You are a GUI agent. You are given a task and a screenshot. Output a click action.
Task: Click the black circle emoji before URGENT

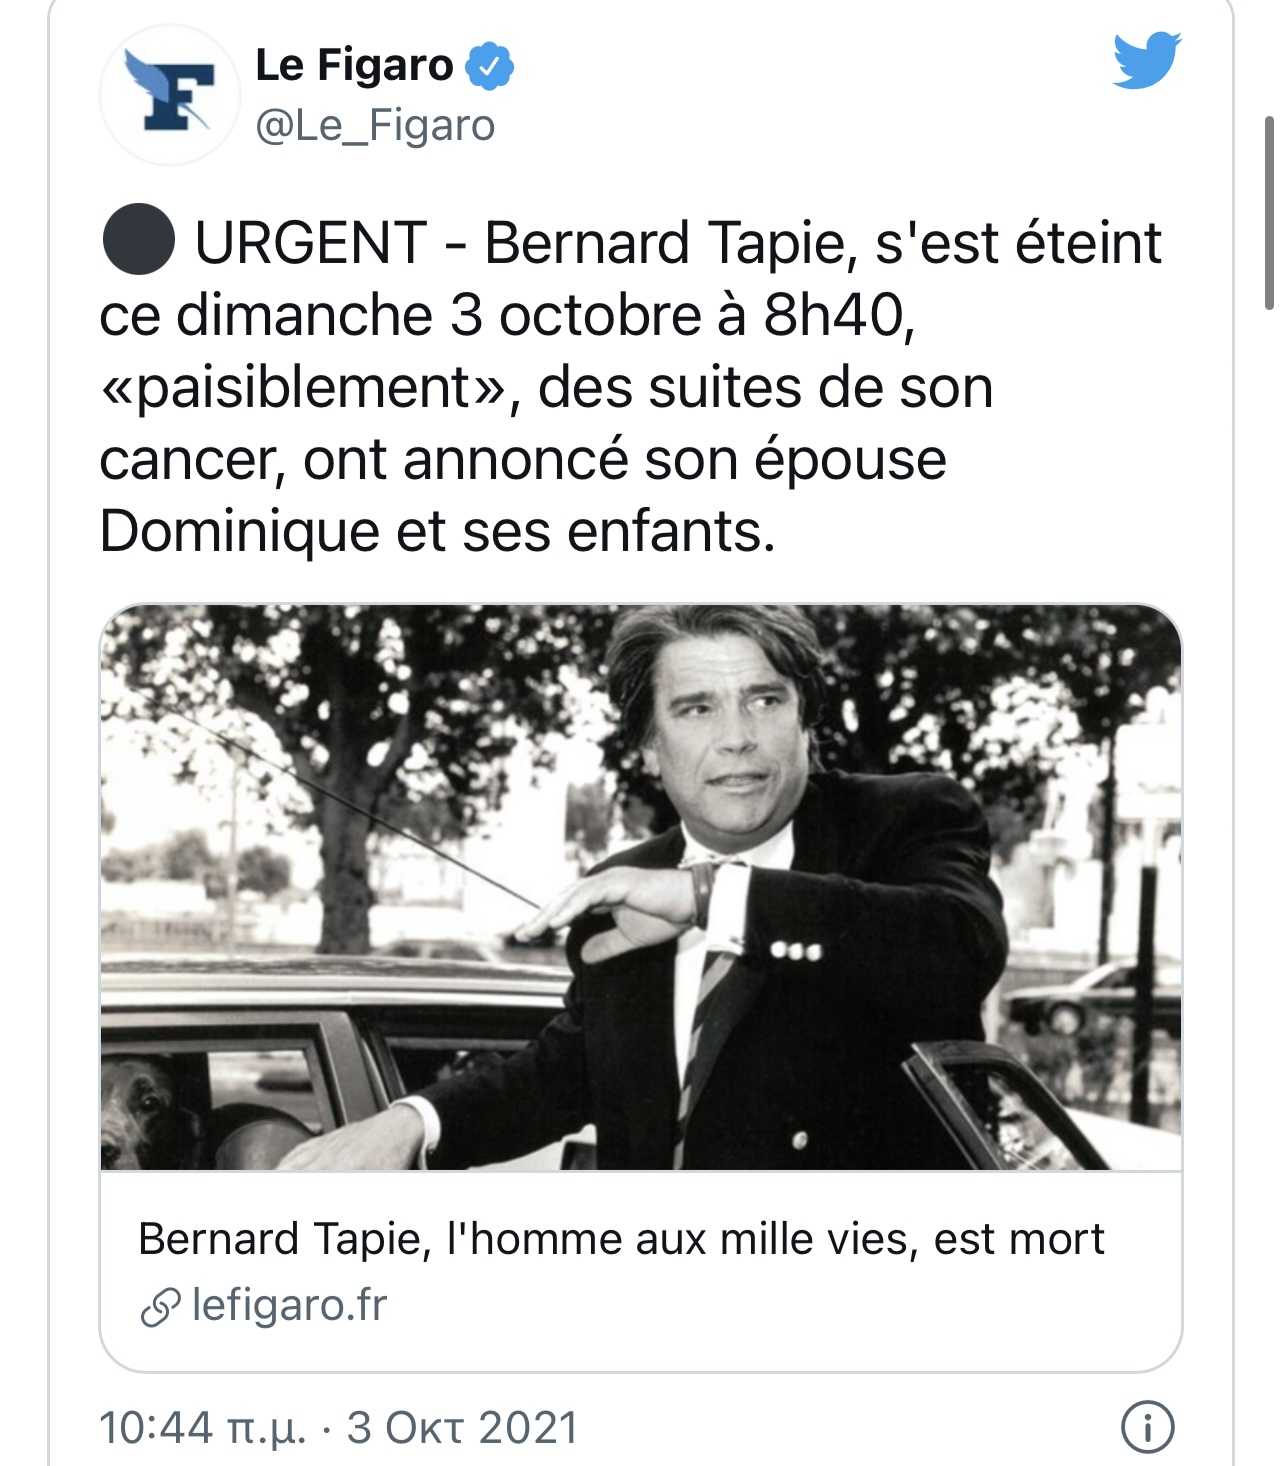(139, 240)
